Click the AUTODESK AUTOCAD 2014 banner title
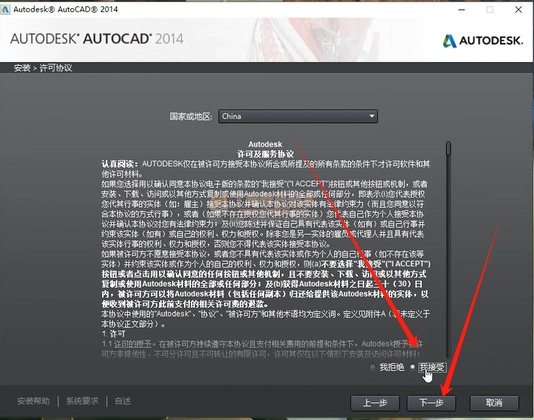 97,38
